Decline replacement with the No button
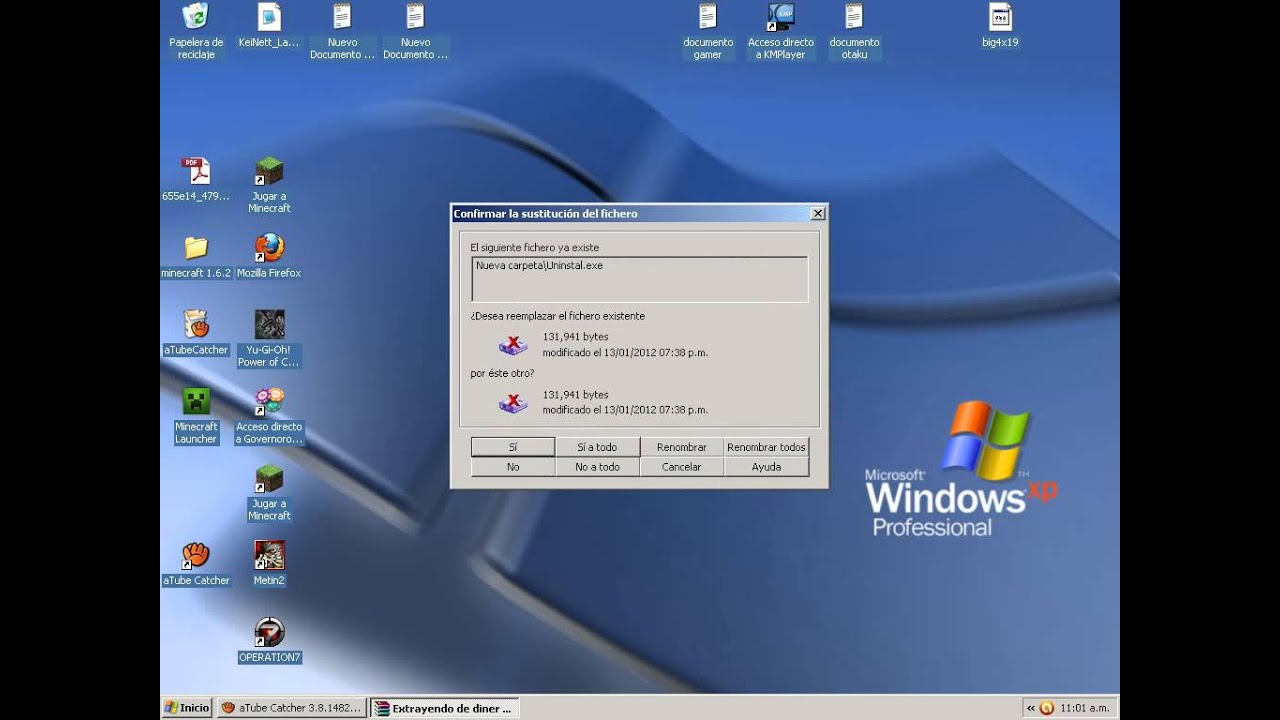 pos(513,467)
